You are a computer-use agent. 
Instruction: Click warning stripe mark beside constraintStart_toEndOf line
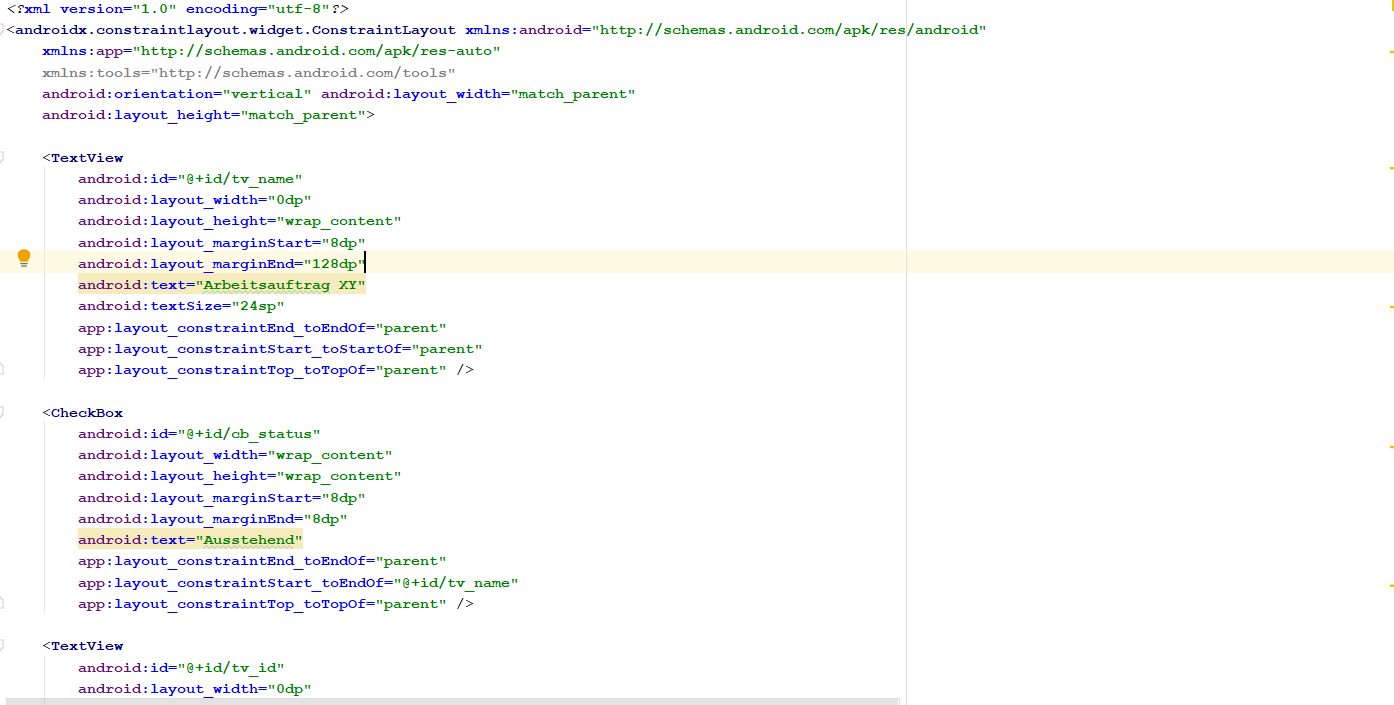click(x=1390, y=584)
